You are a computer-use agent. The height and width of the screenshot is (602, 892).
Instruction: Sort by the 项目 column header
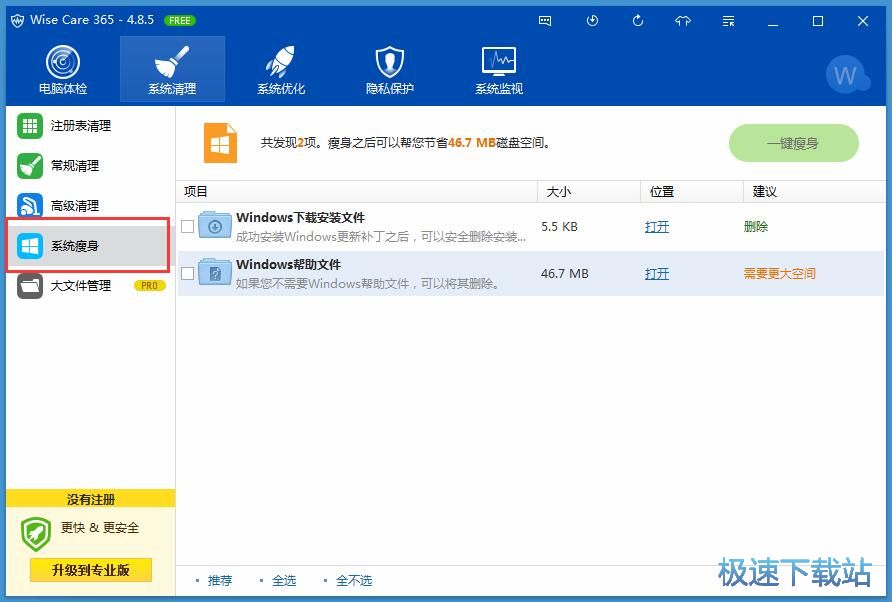click(357, 192)
